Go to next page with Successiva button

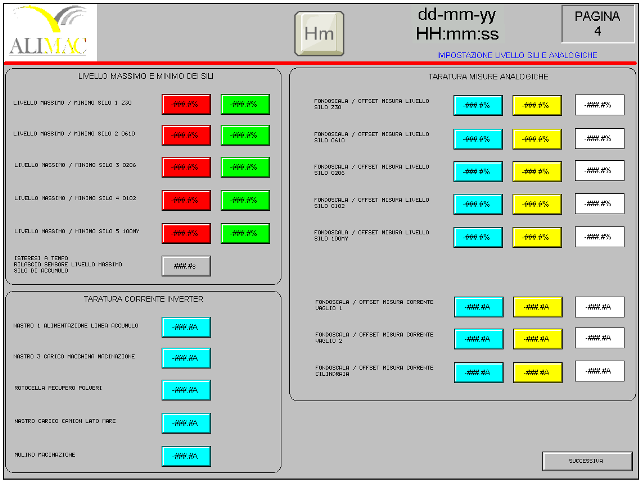[587, 461]
